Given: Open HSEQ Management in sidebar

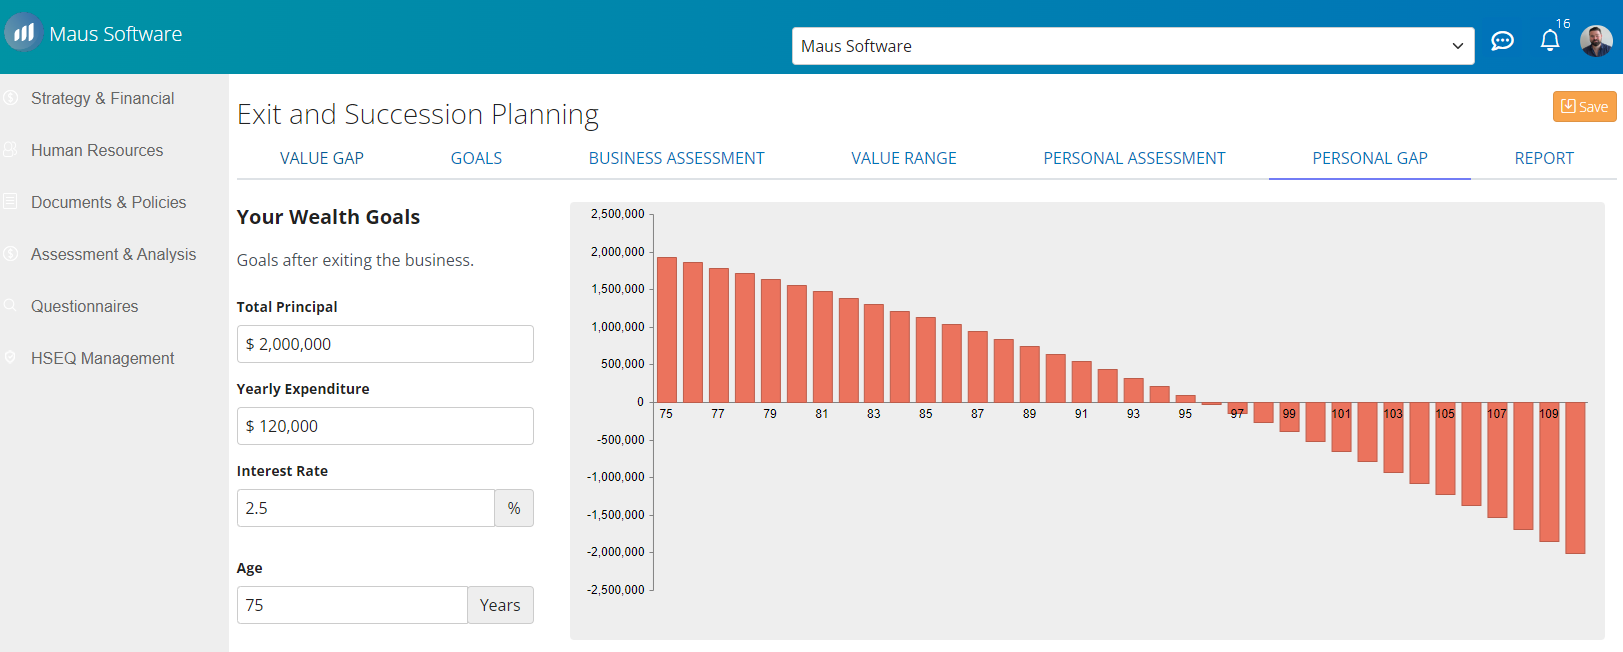Looking at the screenshot, I should point(102,358).
